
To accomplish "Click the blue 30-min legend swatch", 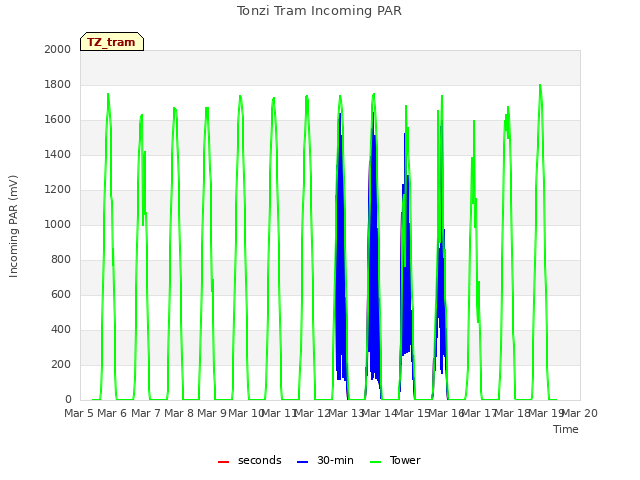I will tap(302, 462).
